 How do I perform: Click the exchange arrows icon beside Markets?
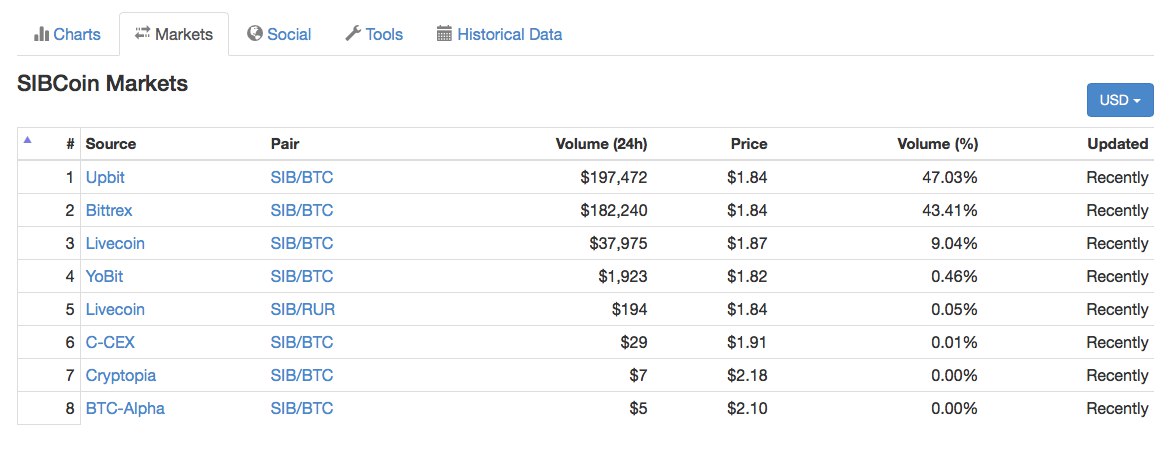coord(142,34)
